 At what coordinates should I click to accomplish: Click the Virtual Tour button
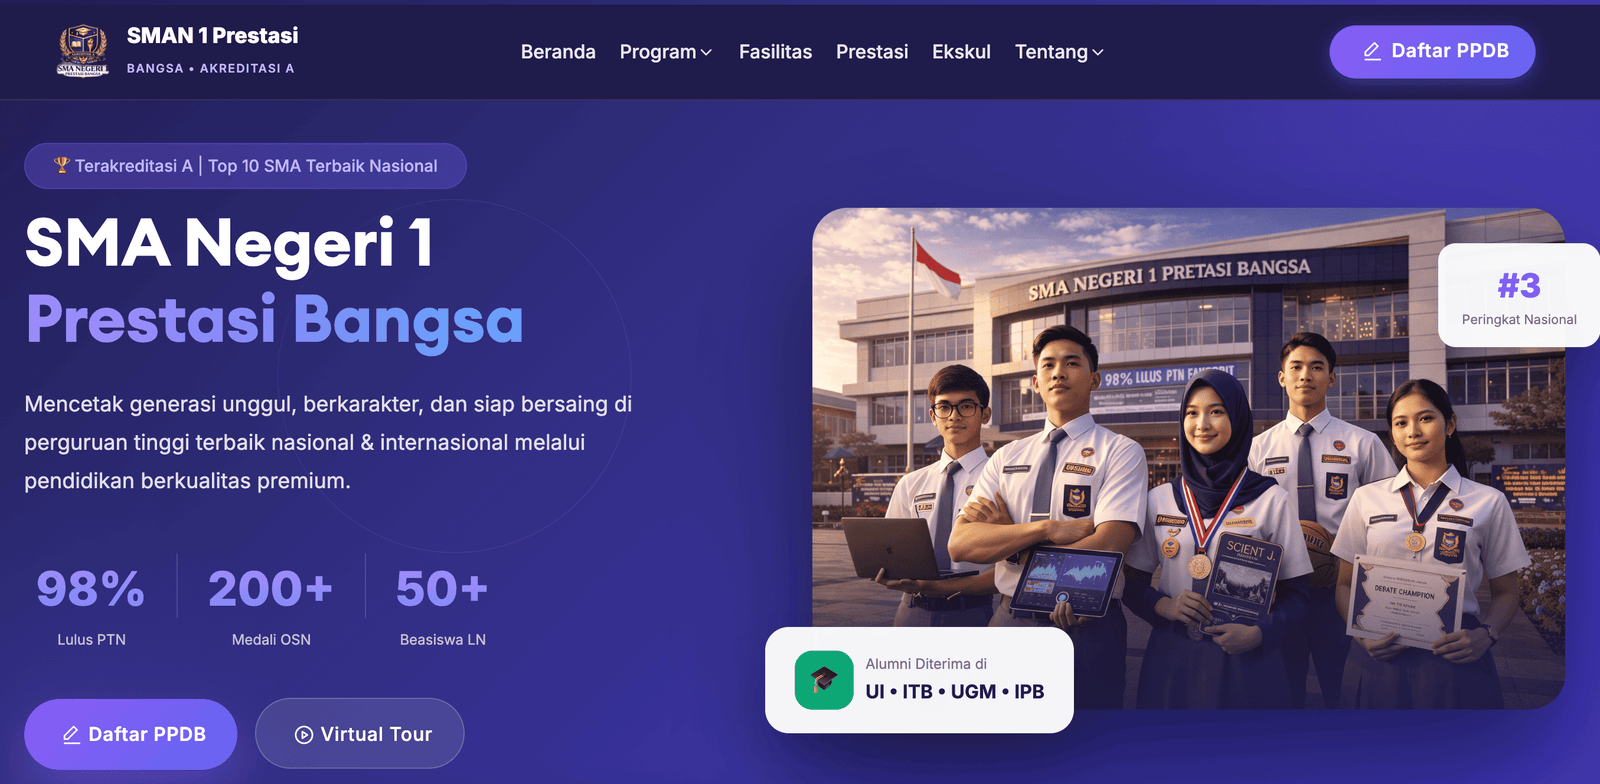click(x=360, y=734)
